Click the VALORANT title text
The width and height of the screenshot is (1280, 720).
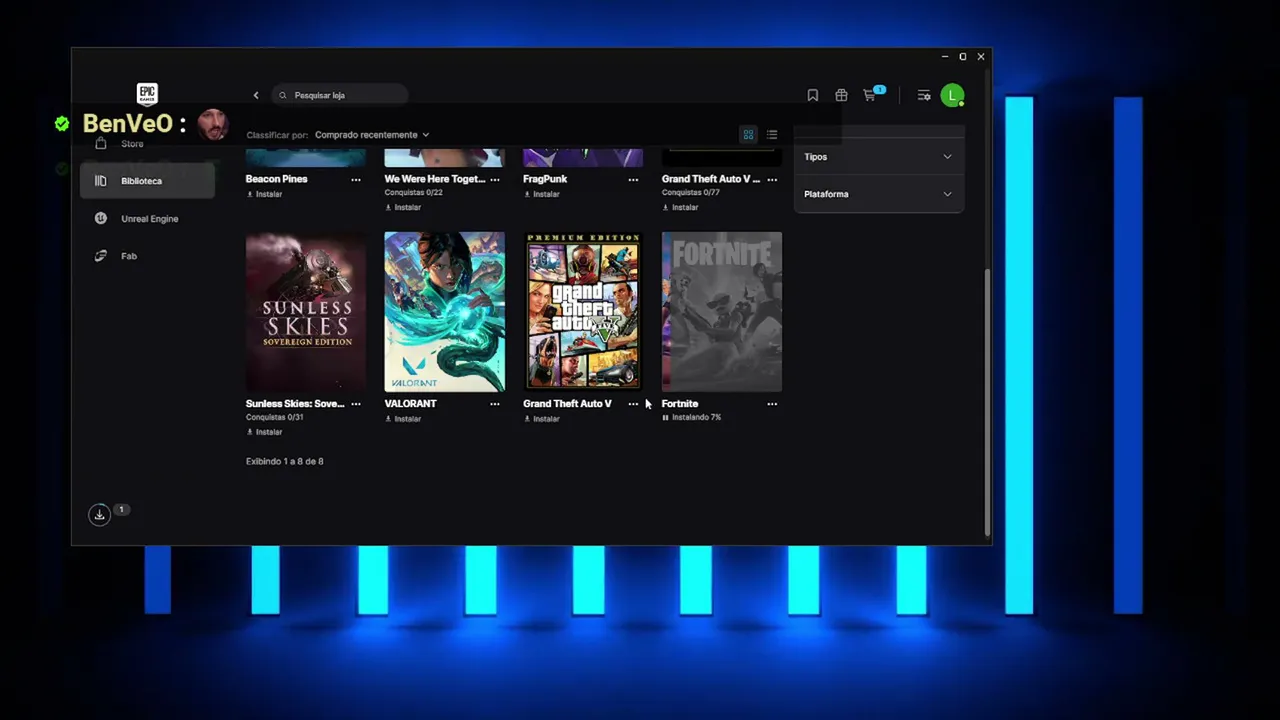click(x=411, y=404)
